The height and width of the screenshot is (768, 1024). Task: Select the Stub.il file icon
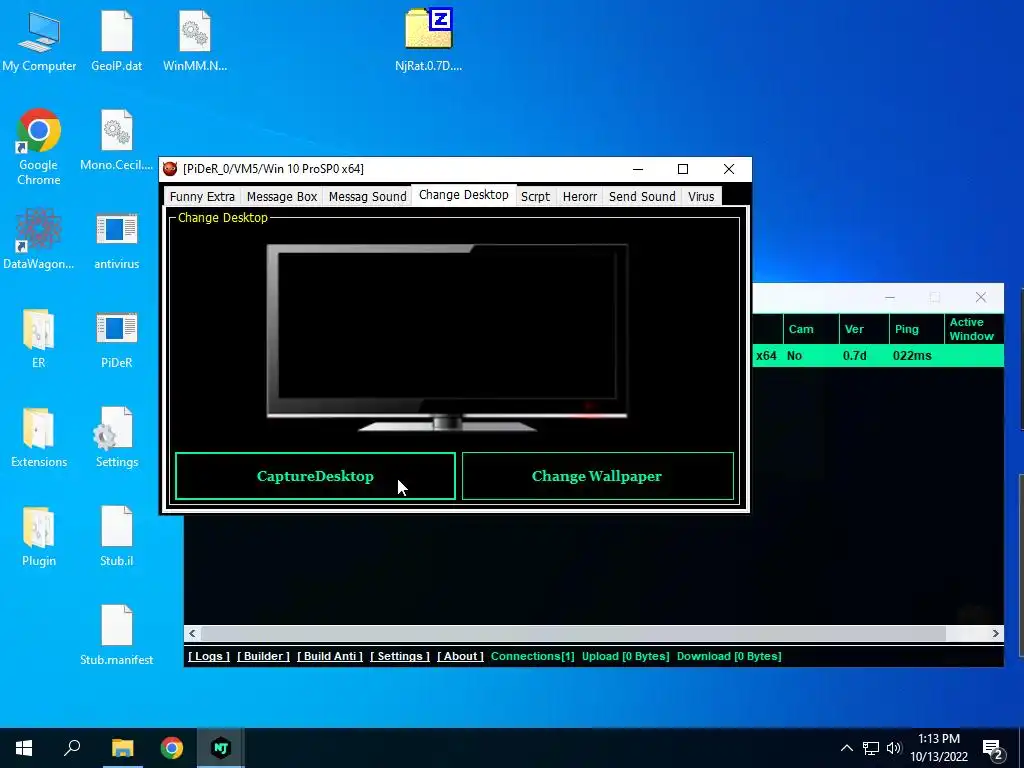[117, 537]
